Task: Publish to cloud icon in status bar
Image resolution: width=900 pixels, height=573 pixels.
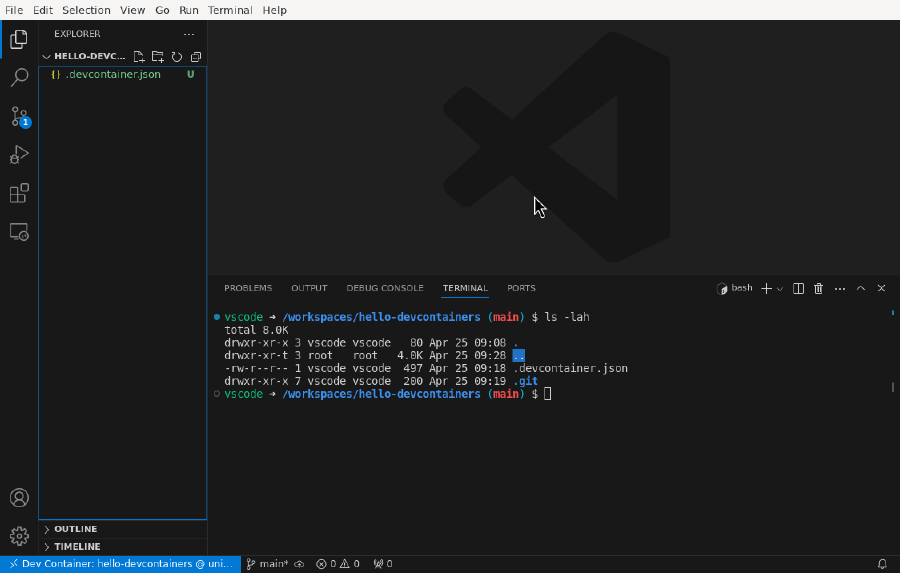Action: (x=299, y=564)
